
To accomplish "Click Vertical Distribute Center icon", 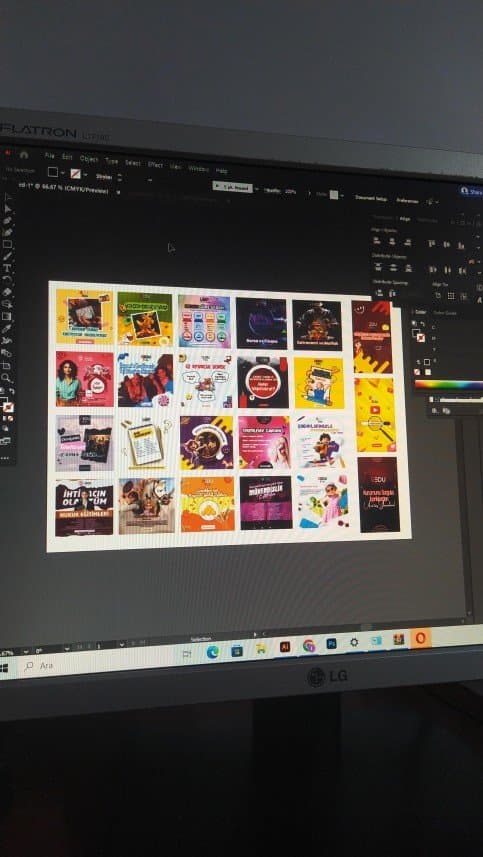I will pyautogui.click(x=393, y=268).
